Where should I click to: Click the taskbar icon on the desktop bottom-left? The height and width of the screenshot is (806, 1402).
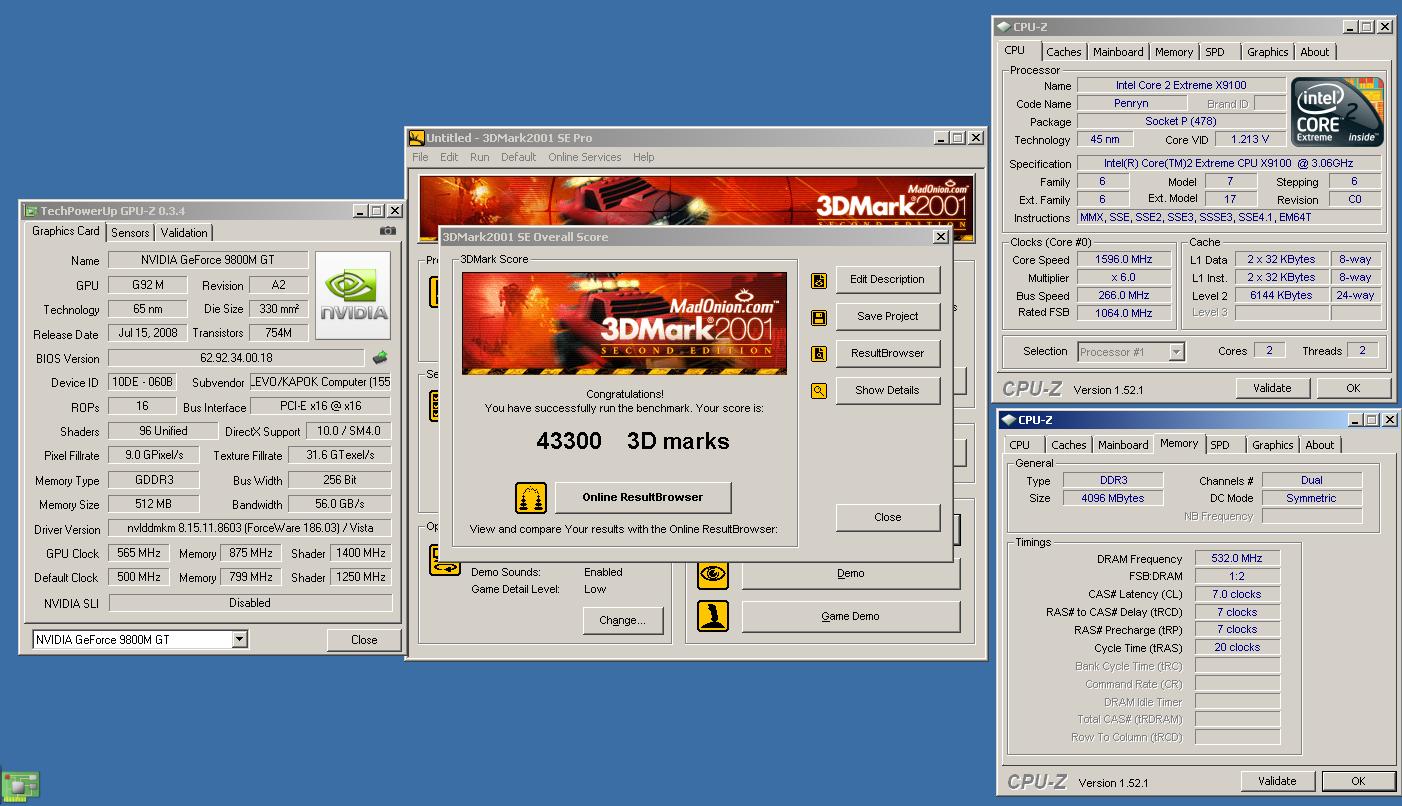tap(20, 786)
